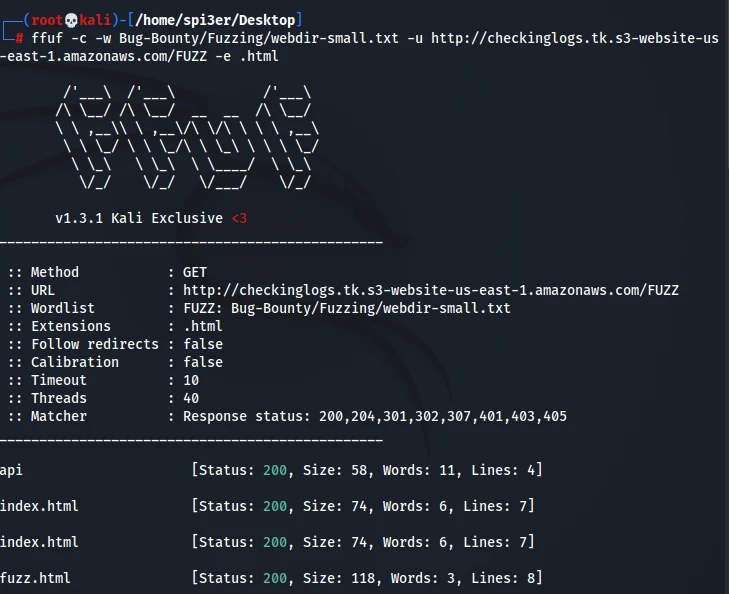Click the skull icon in the prompt

click(71, 20)
